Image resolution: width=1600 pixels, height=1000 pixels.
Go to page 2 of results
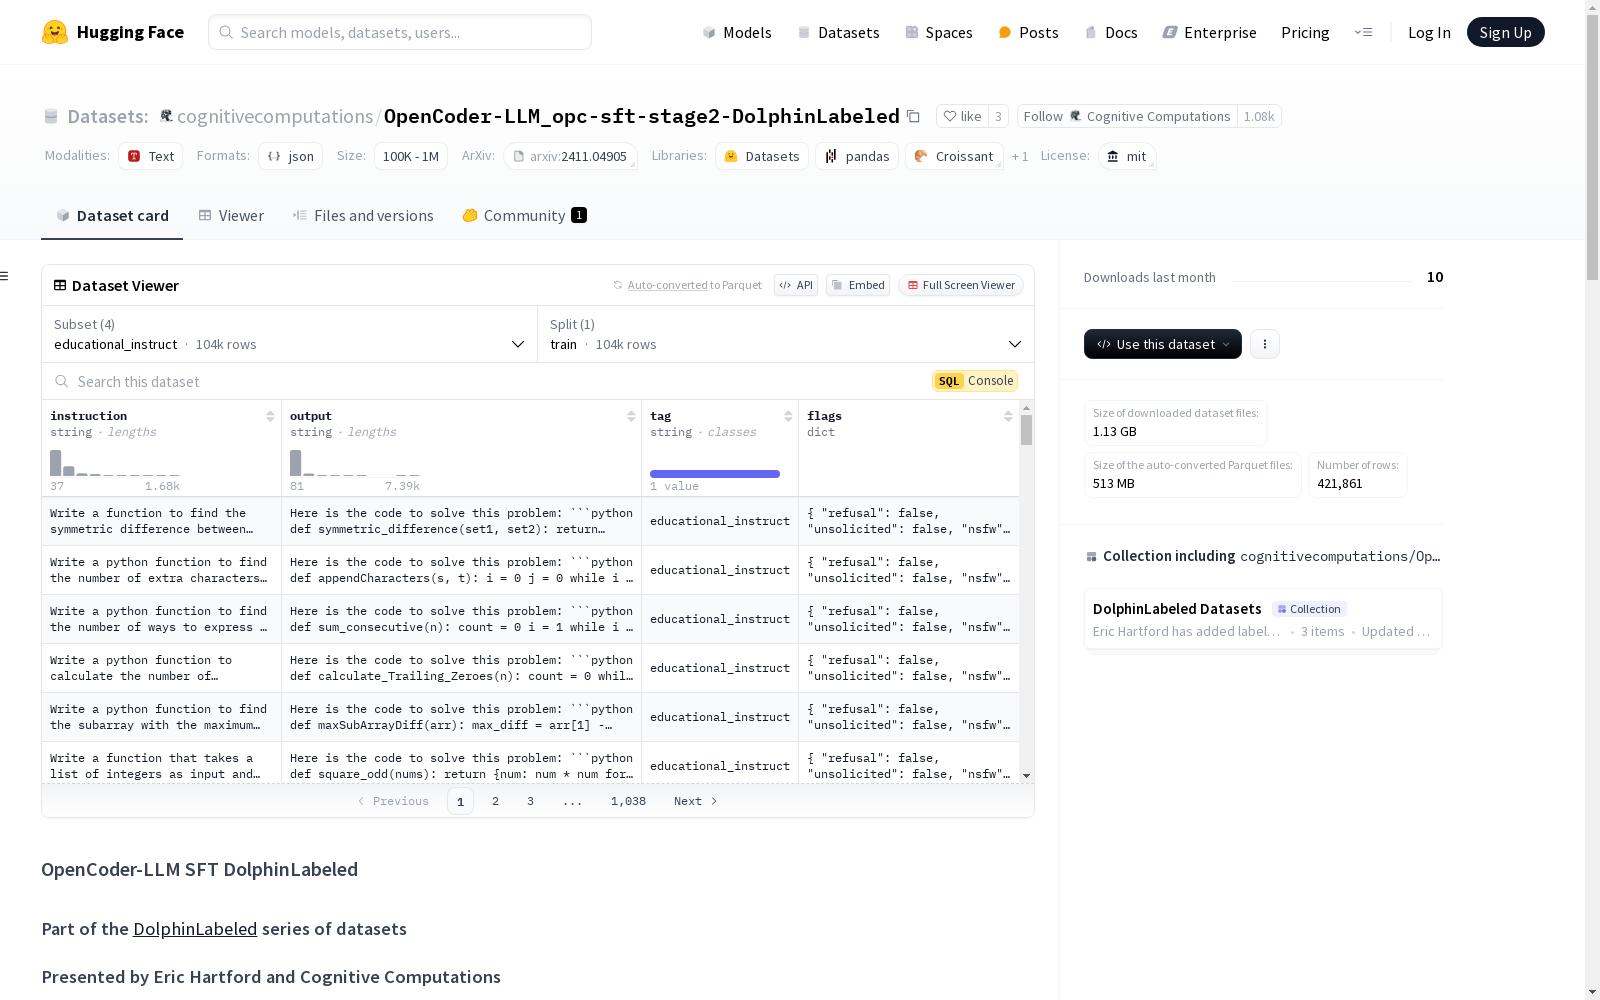click(495, 801)
